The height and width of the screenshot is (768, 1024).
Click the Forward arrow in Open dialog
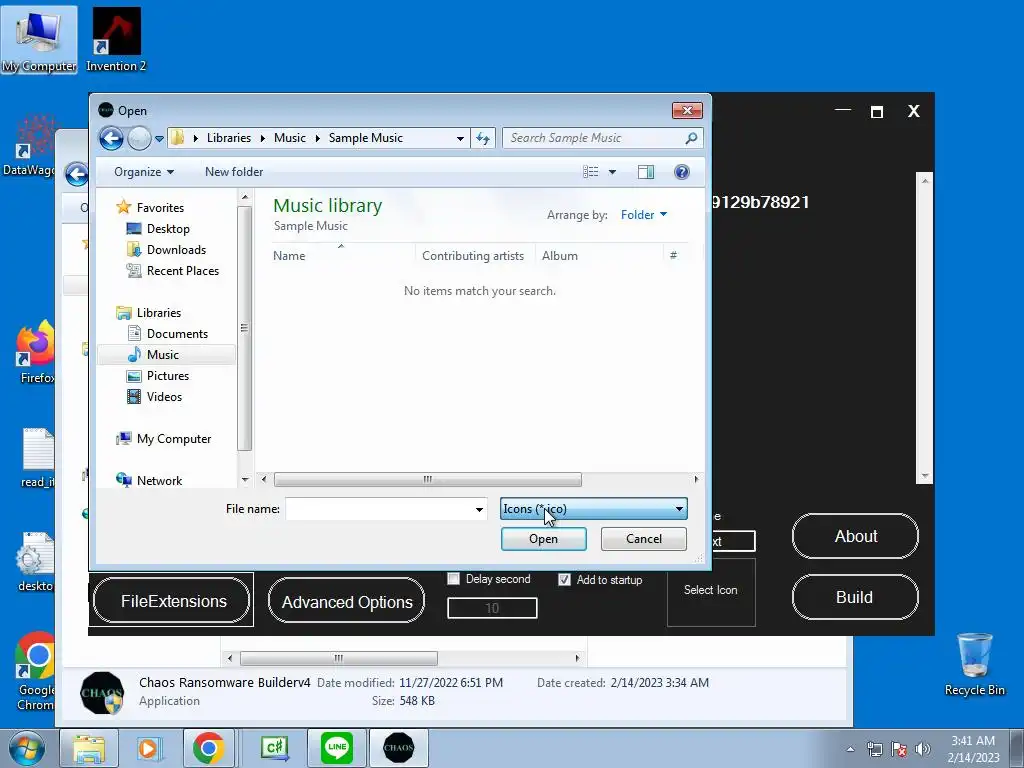coord(139,138)
